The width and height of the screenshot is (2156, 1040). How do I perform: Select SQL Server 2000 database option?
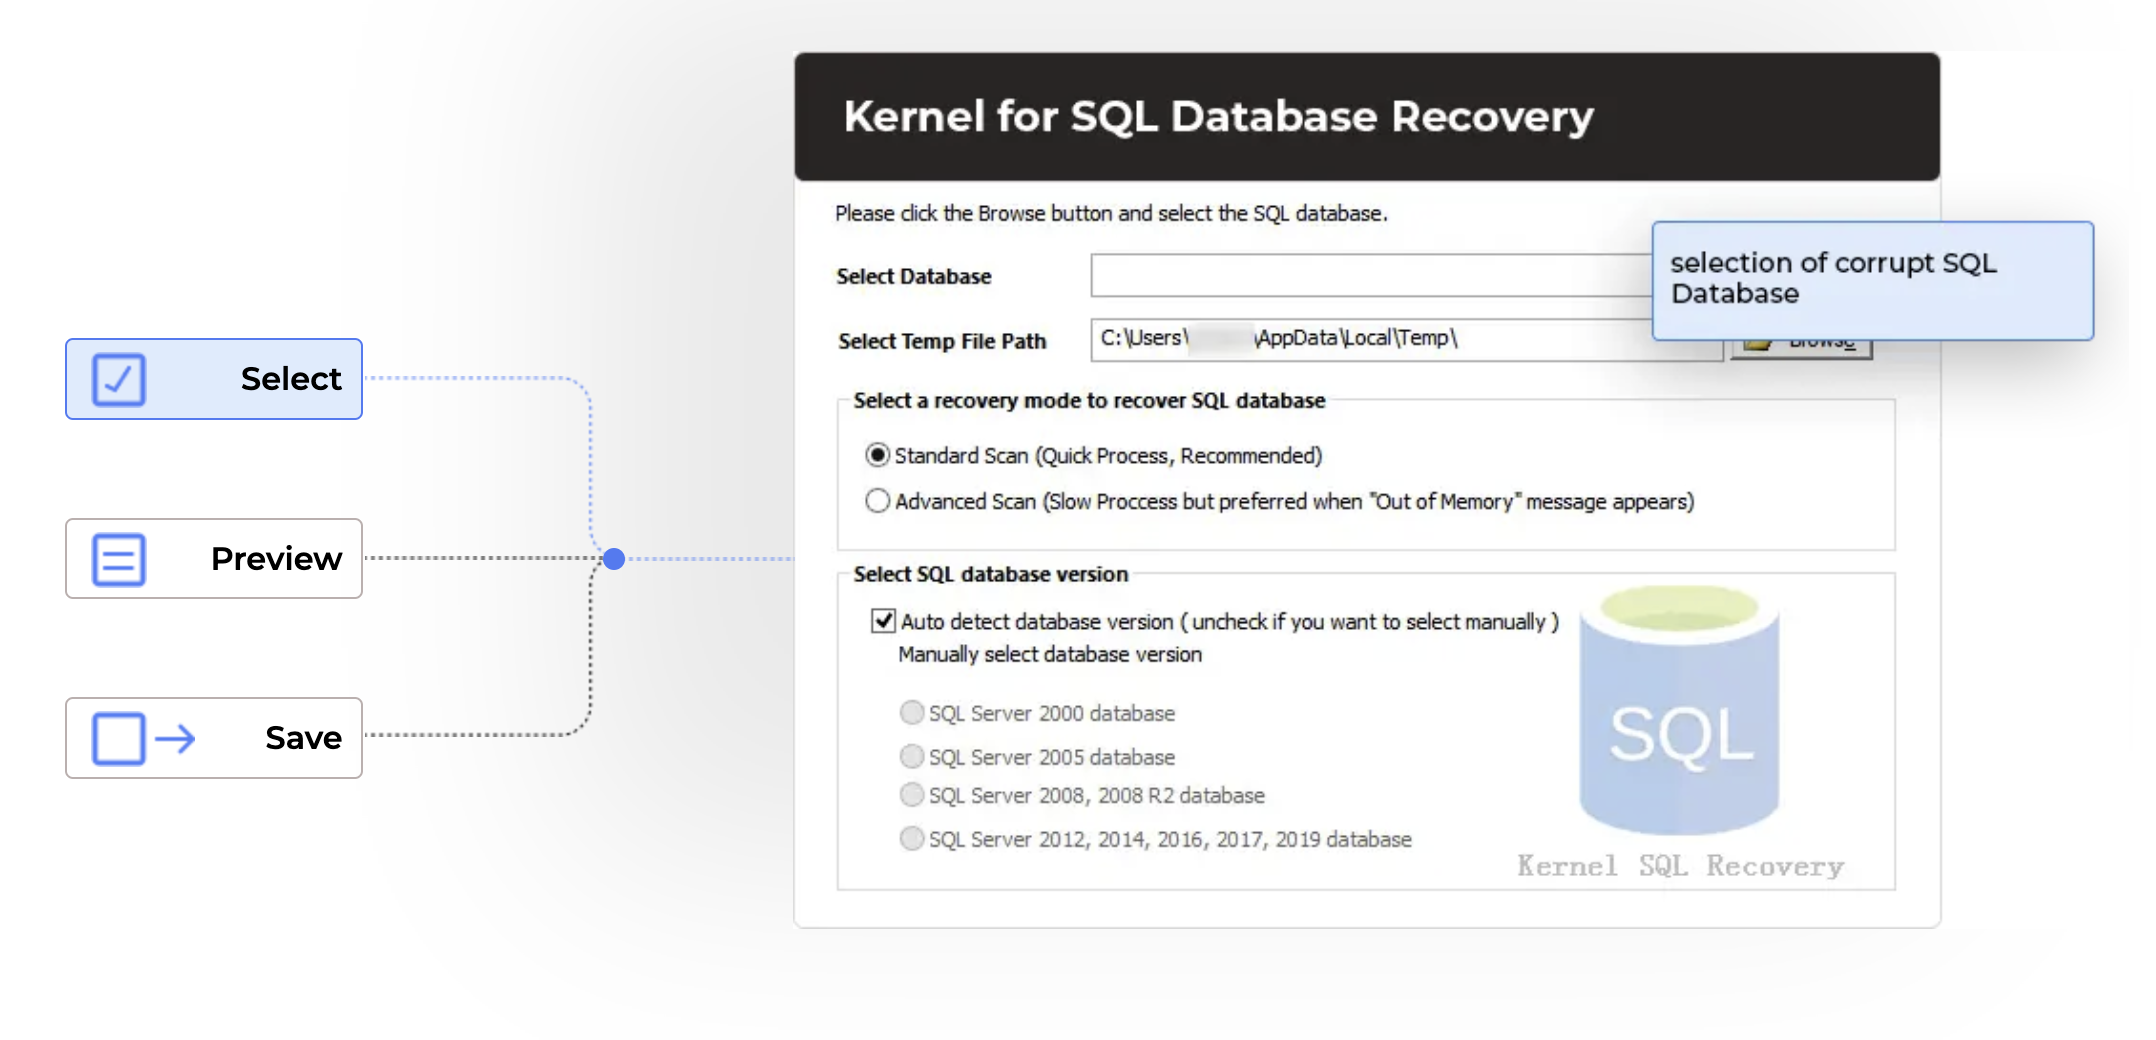tap(912, 713)
